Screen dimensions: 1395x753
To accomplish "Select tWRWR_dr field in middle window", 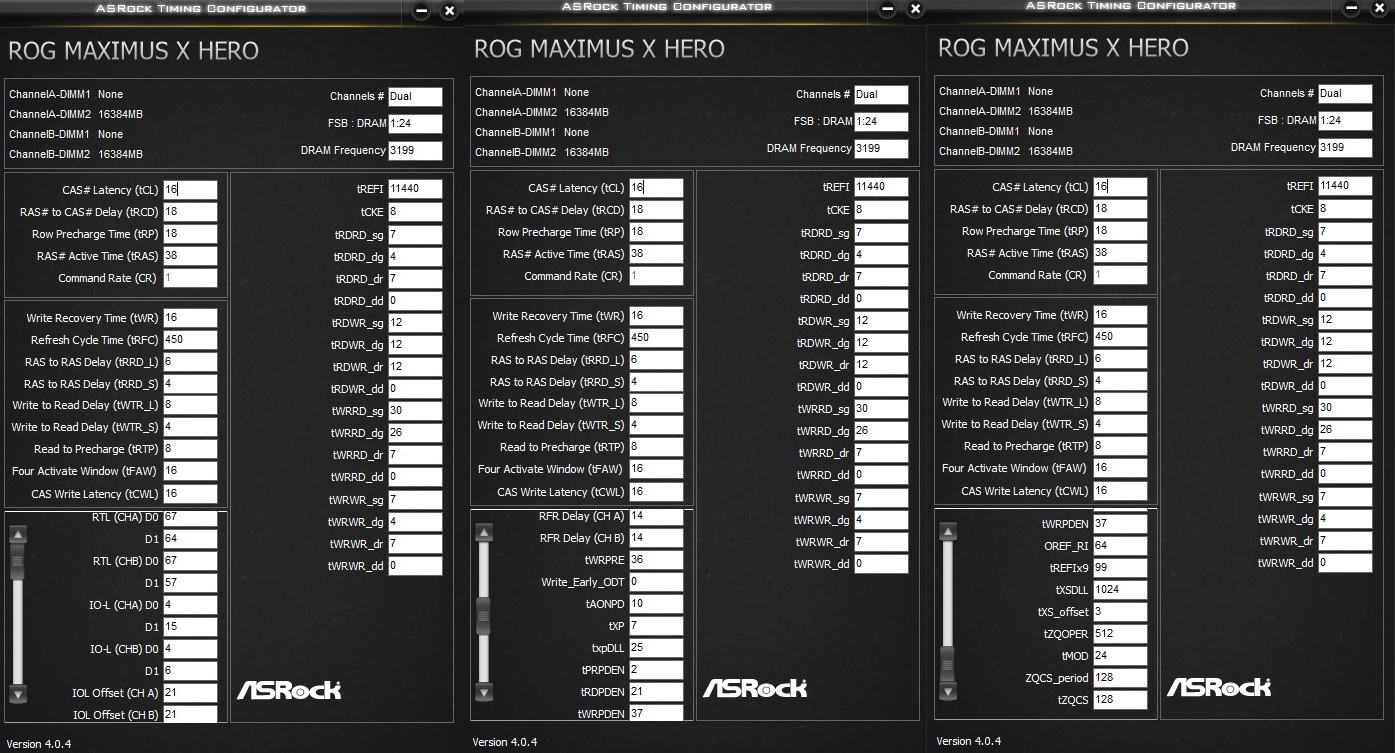I will point(881,542).
